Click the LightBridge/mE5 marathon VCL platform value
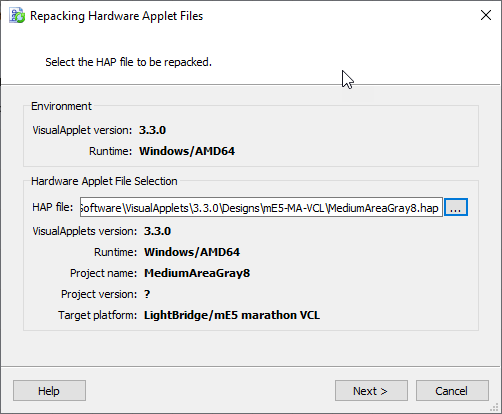This screenshot has height=414, width=502. [232, 315]
